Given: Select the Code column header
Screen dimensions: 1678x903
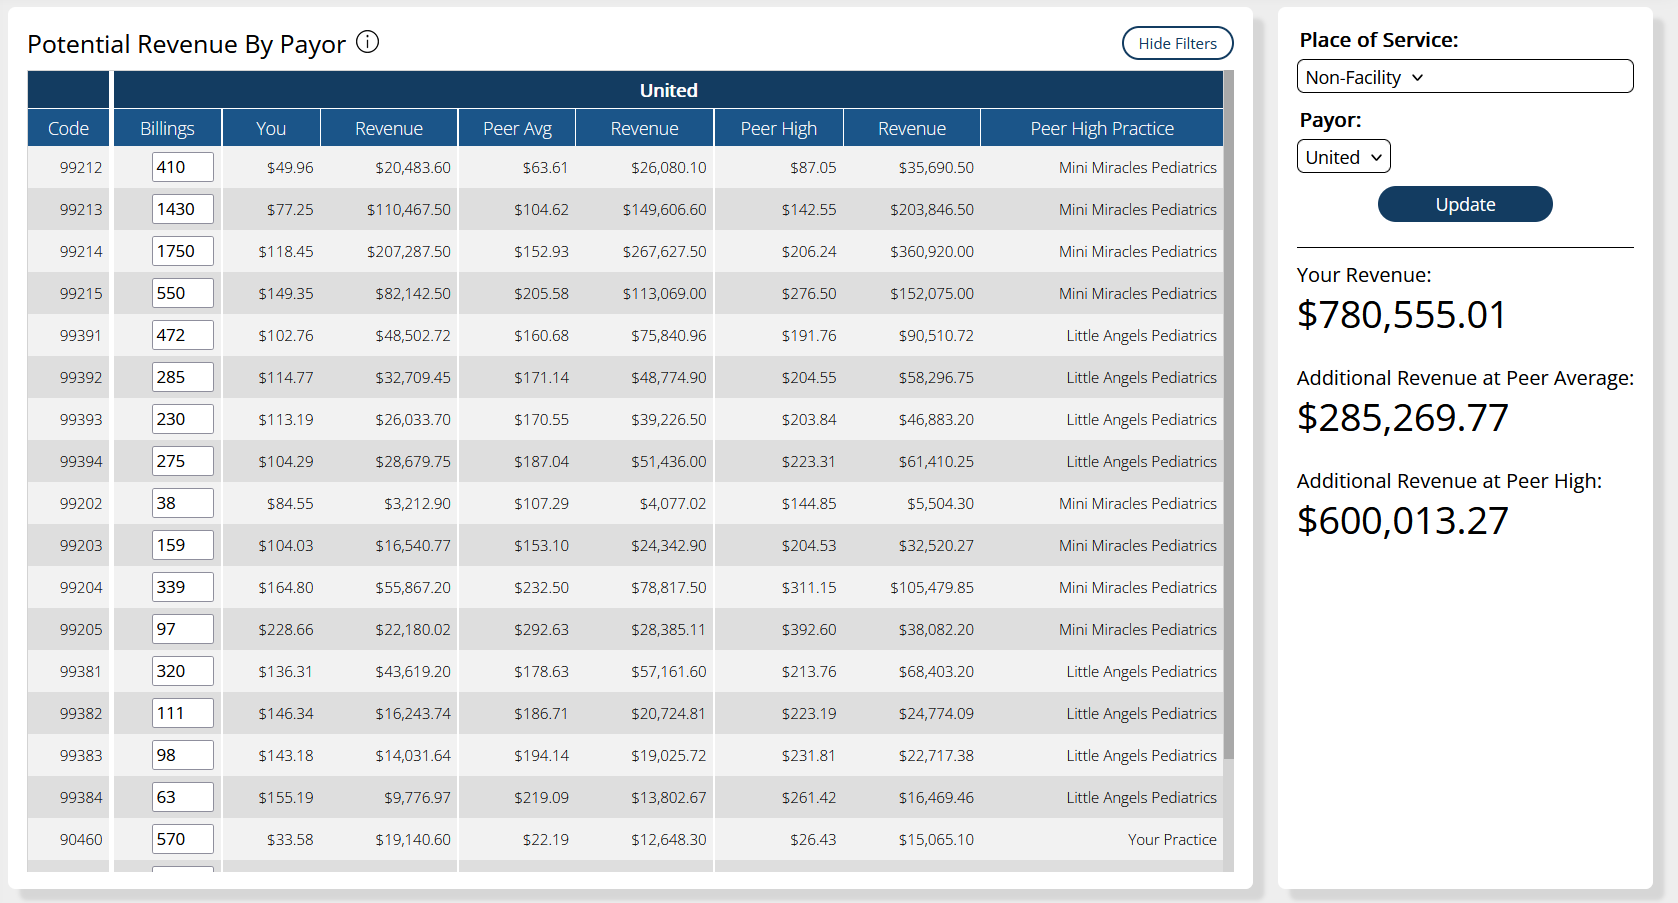Looking at the screenshot, I should [68, 129].
